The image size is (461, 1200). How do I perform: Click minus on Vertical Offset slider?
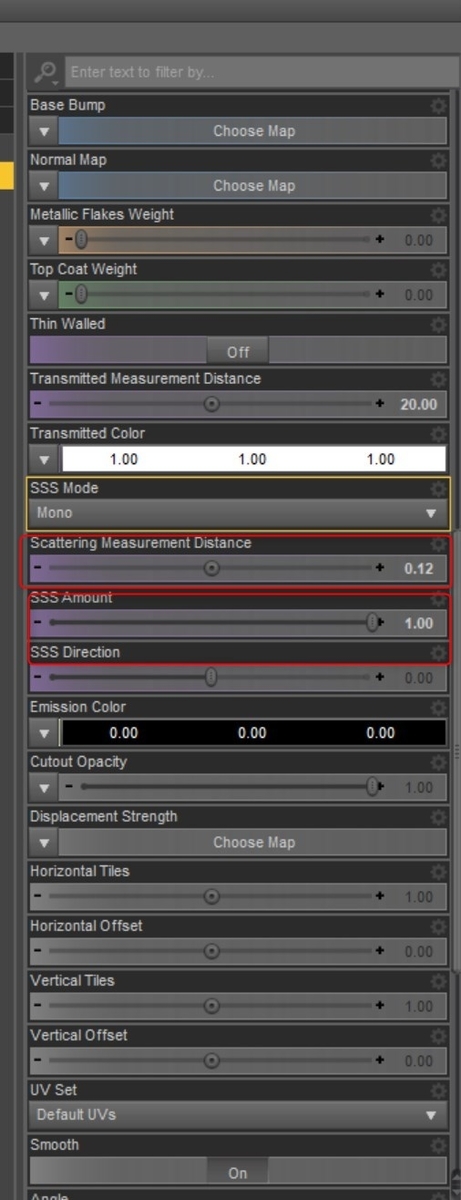click(x=38, y=1061)
